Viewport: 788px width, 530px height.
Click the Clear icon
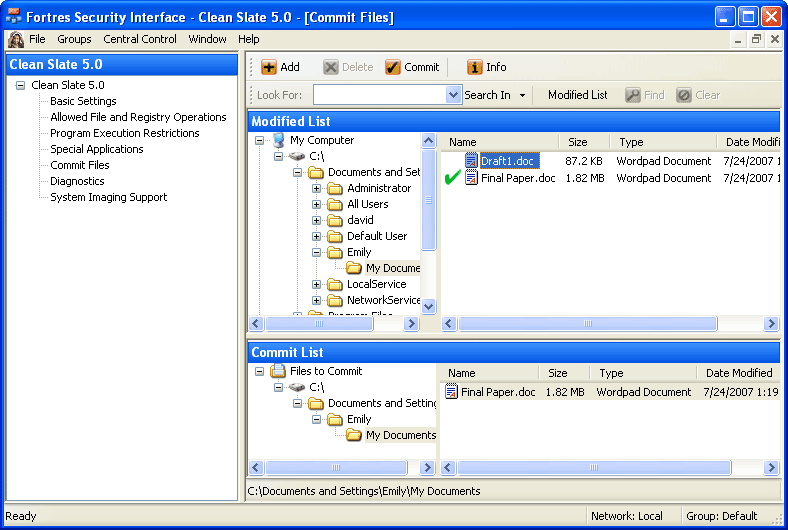[684, 95]
